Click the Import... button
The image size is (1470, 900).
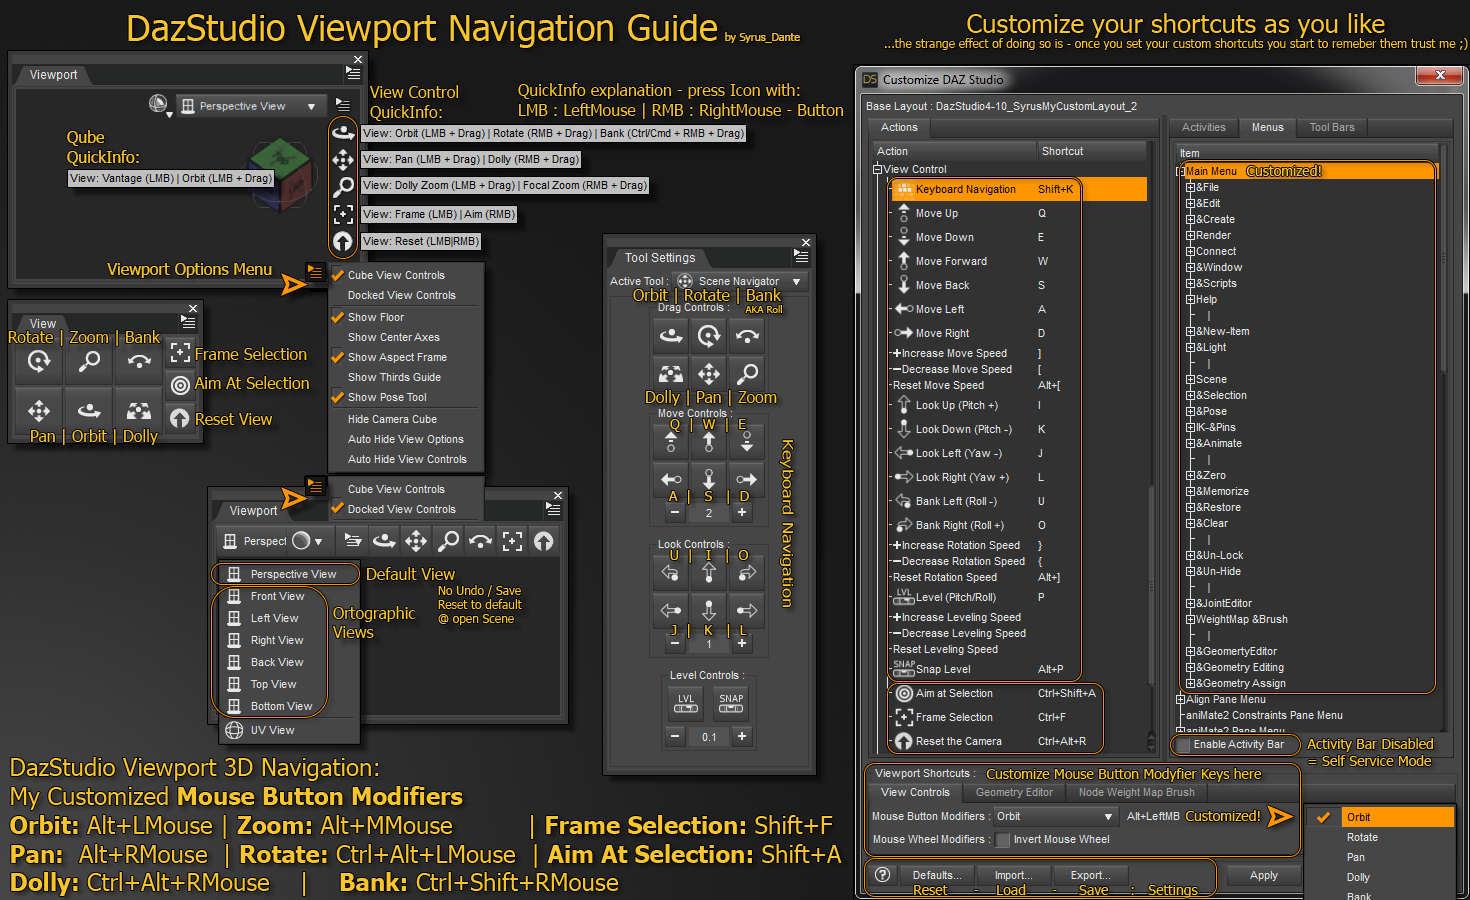(1013, 875)
